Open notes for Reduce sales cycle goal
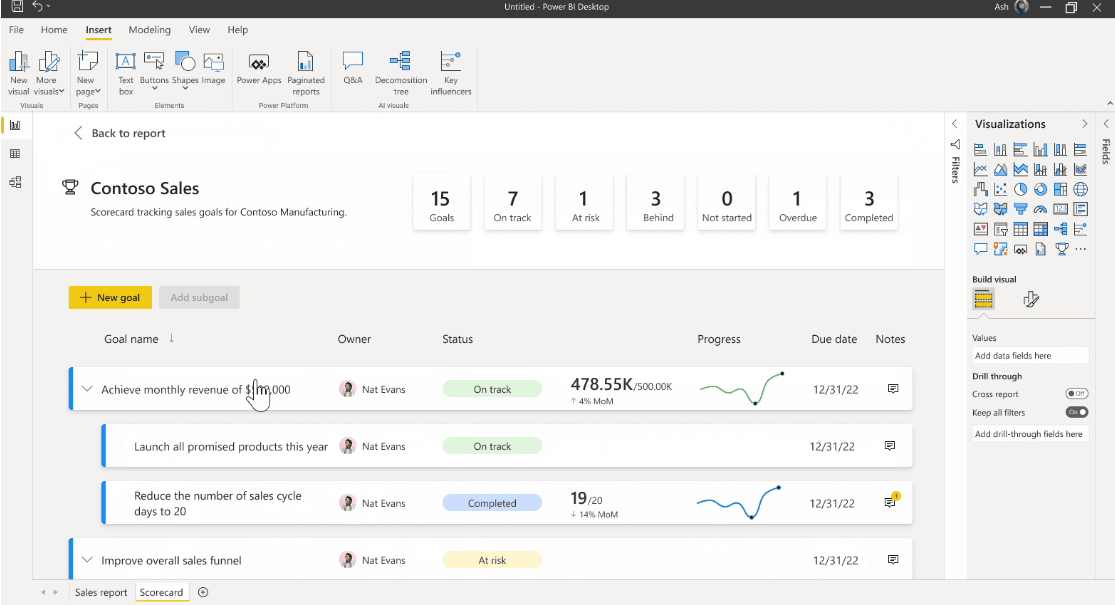 889,502
